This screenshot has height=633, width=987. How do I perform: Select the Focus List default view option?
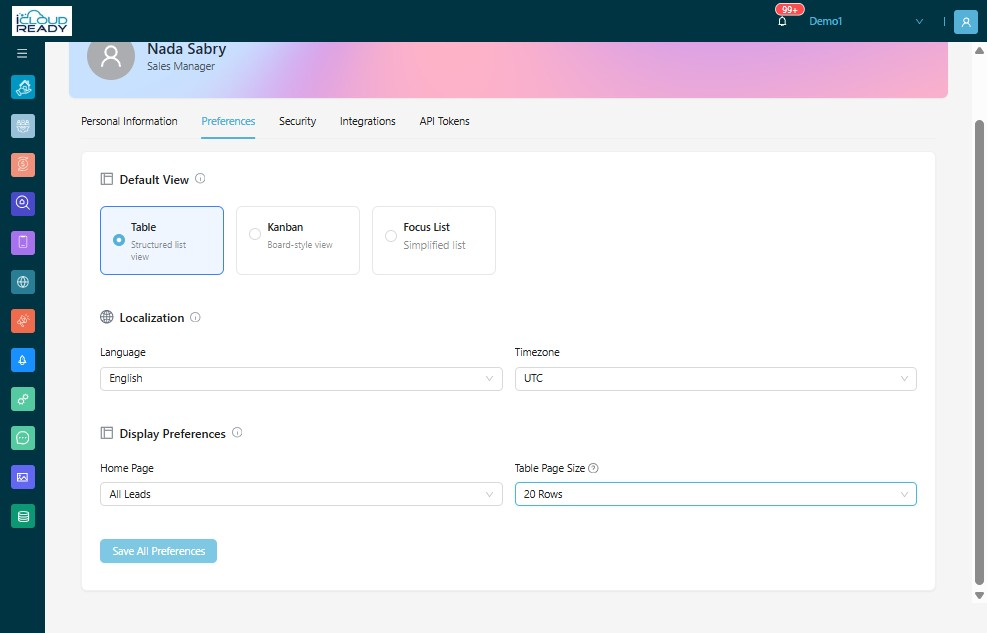[x=434, y=240]
